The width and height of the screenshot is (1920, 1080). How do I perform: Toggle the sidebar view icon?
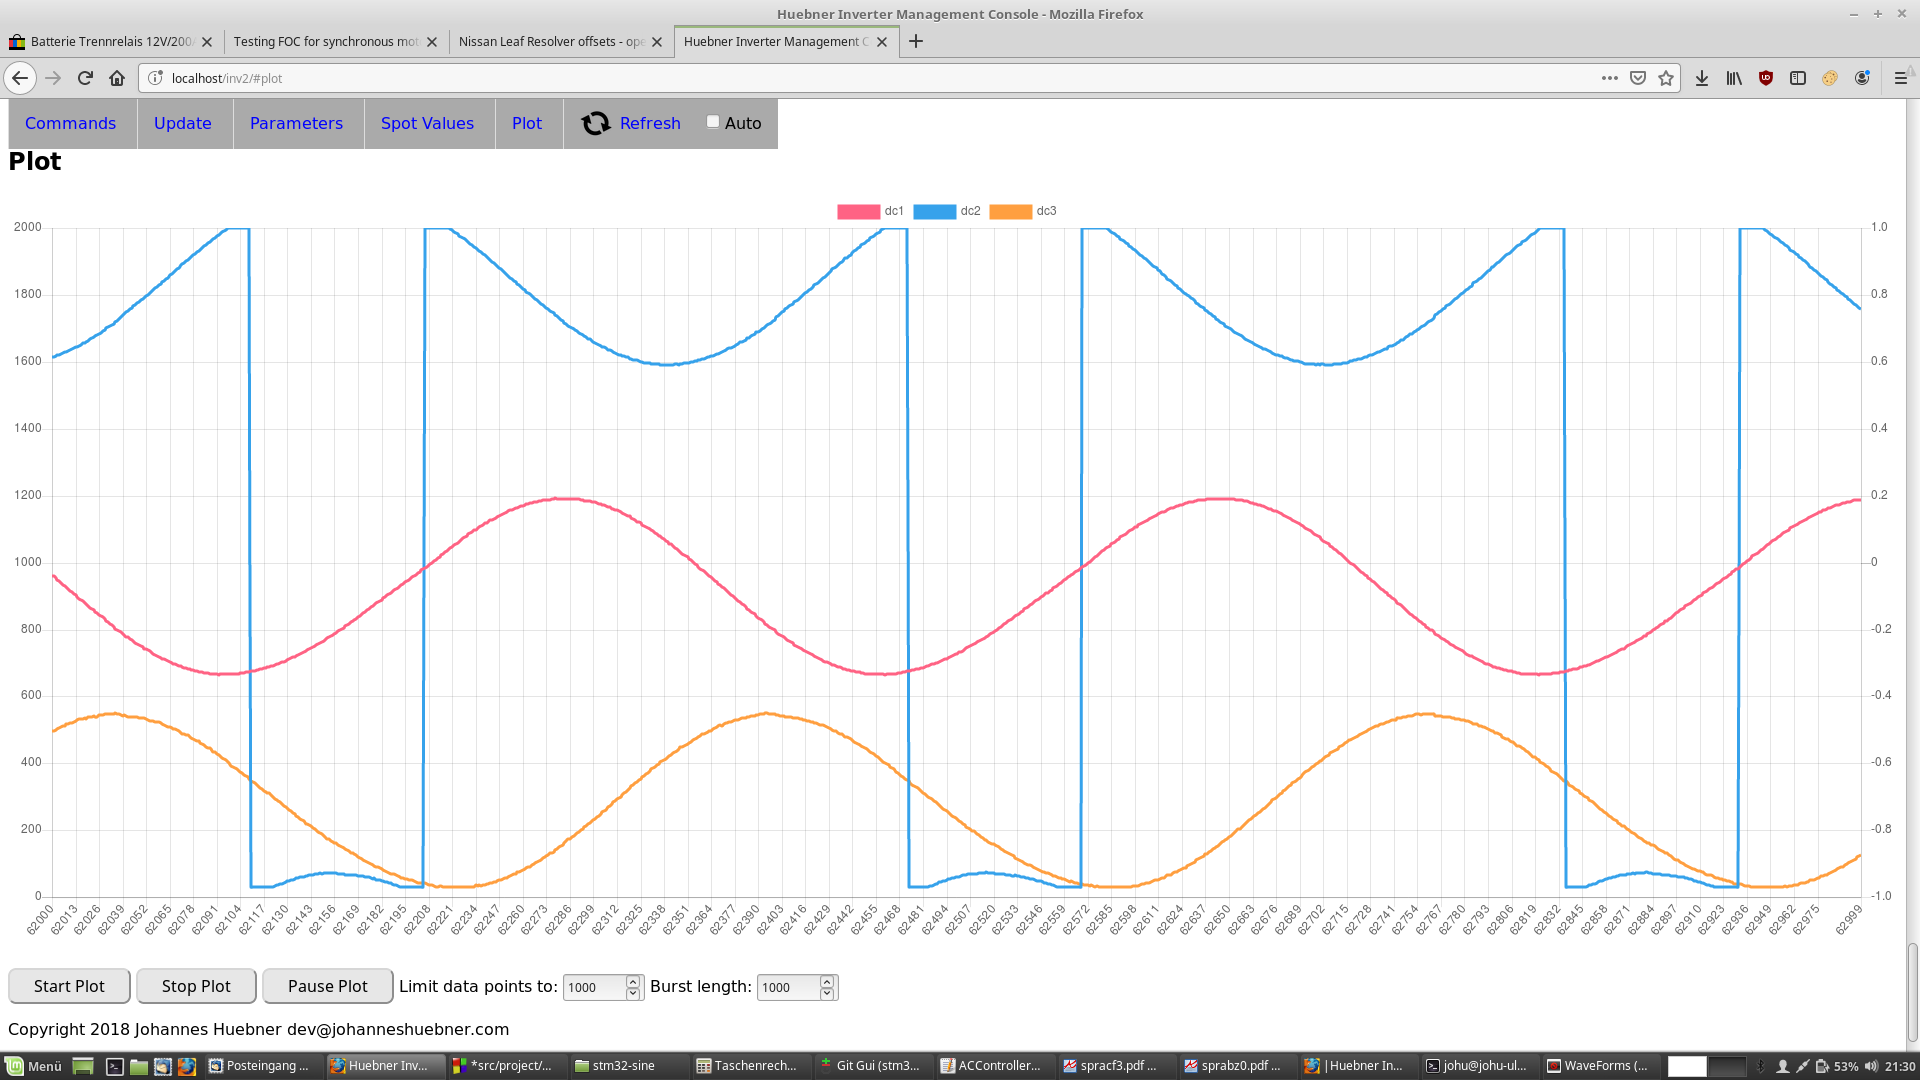coord(1798,78)
